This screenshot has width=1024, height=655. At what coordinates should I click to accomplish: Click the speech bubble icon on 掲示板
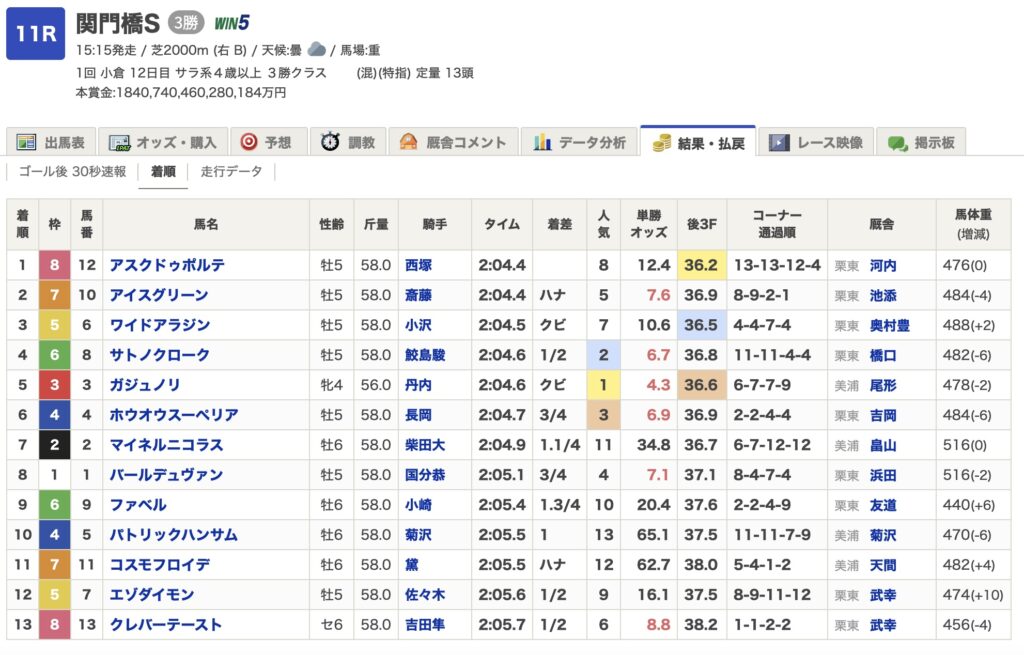pos(897,142)
